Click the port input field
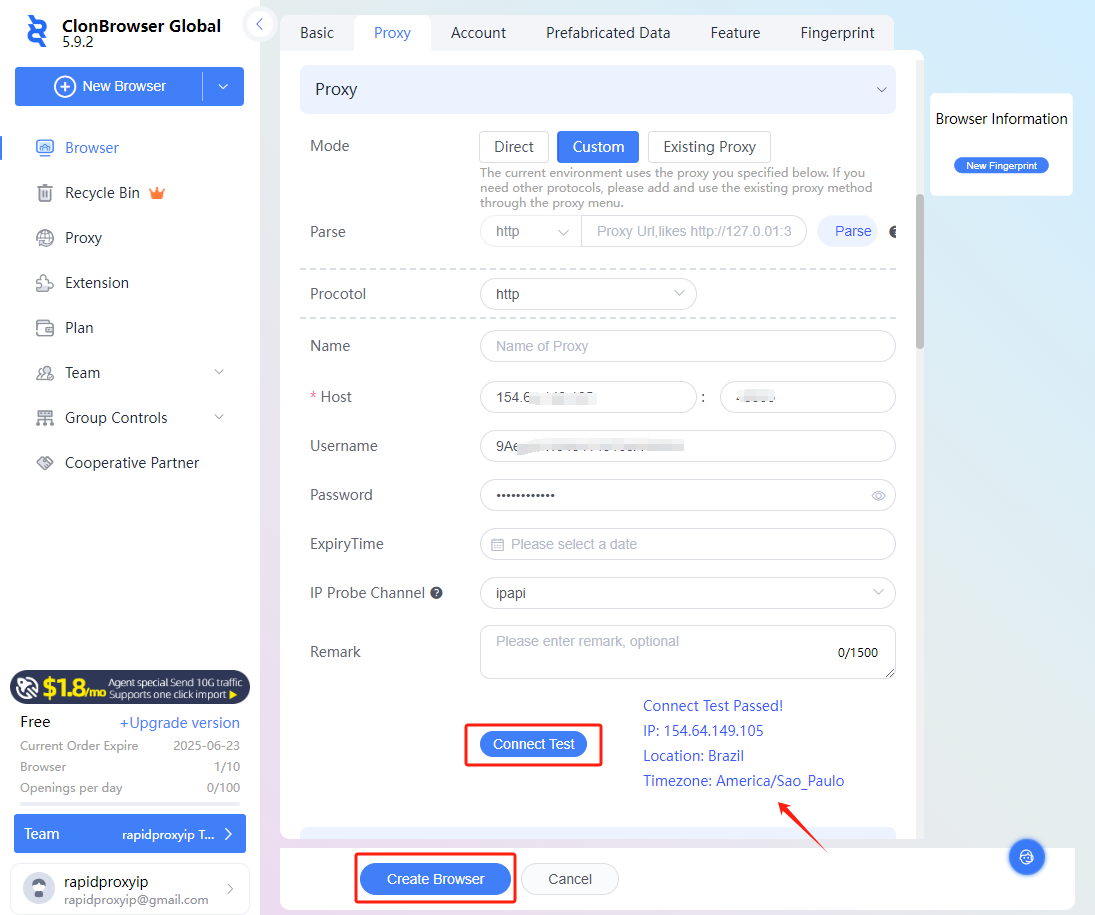Screen dimensions: 1095x915 point(808,397)
